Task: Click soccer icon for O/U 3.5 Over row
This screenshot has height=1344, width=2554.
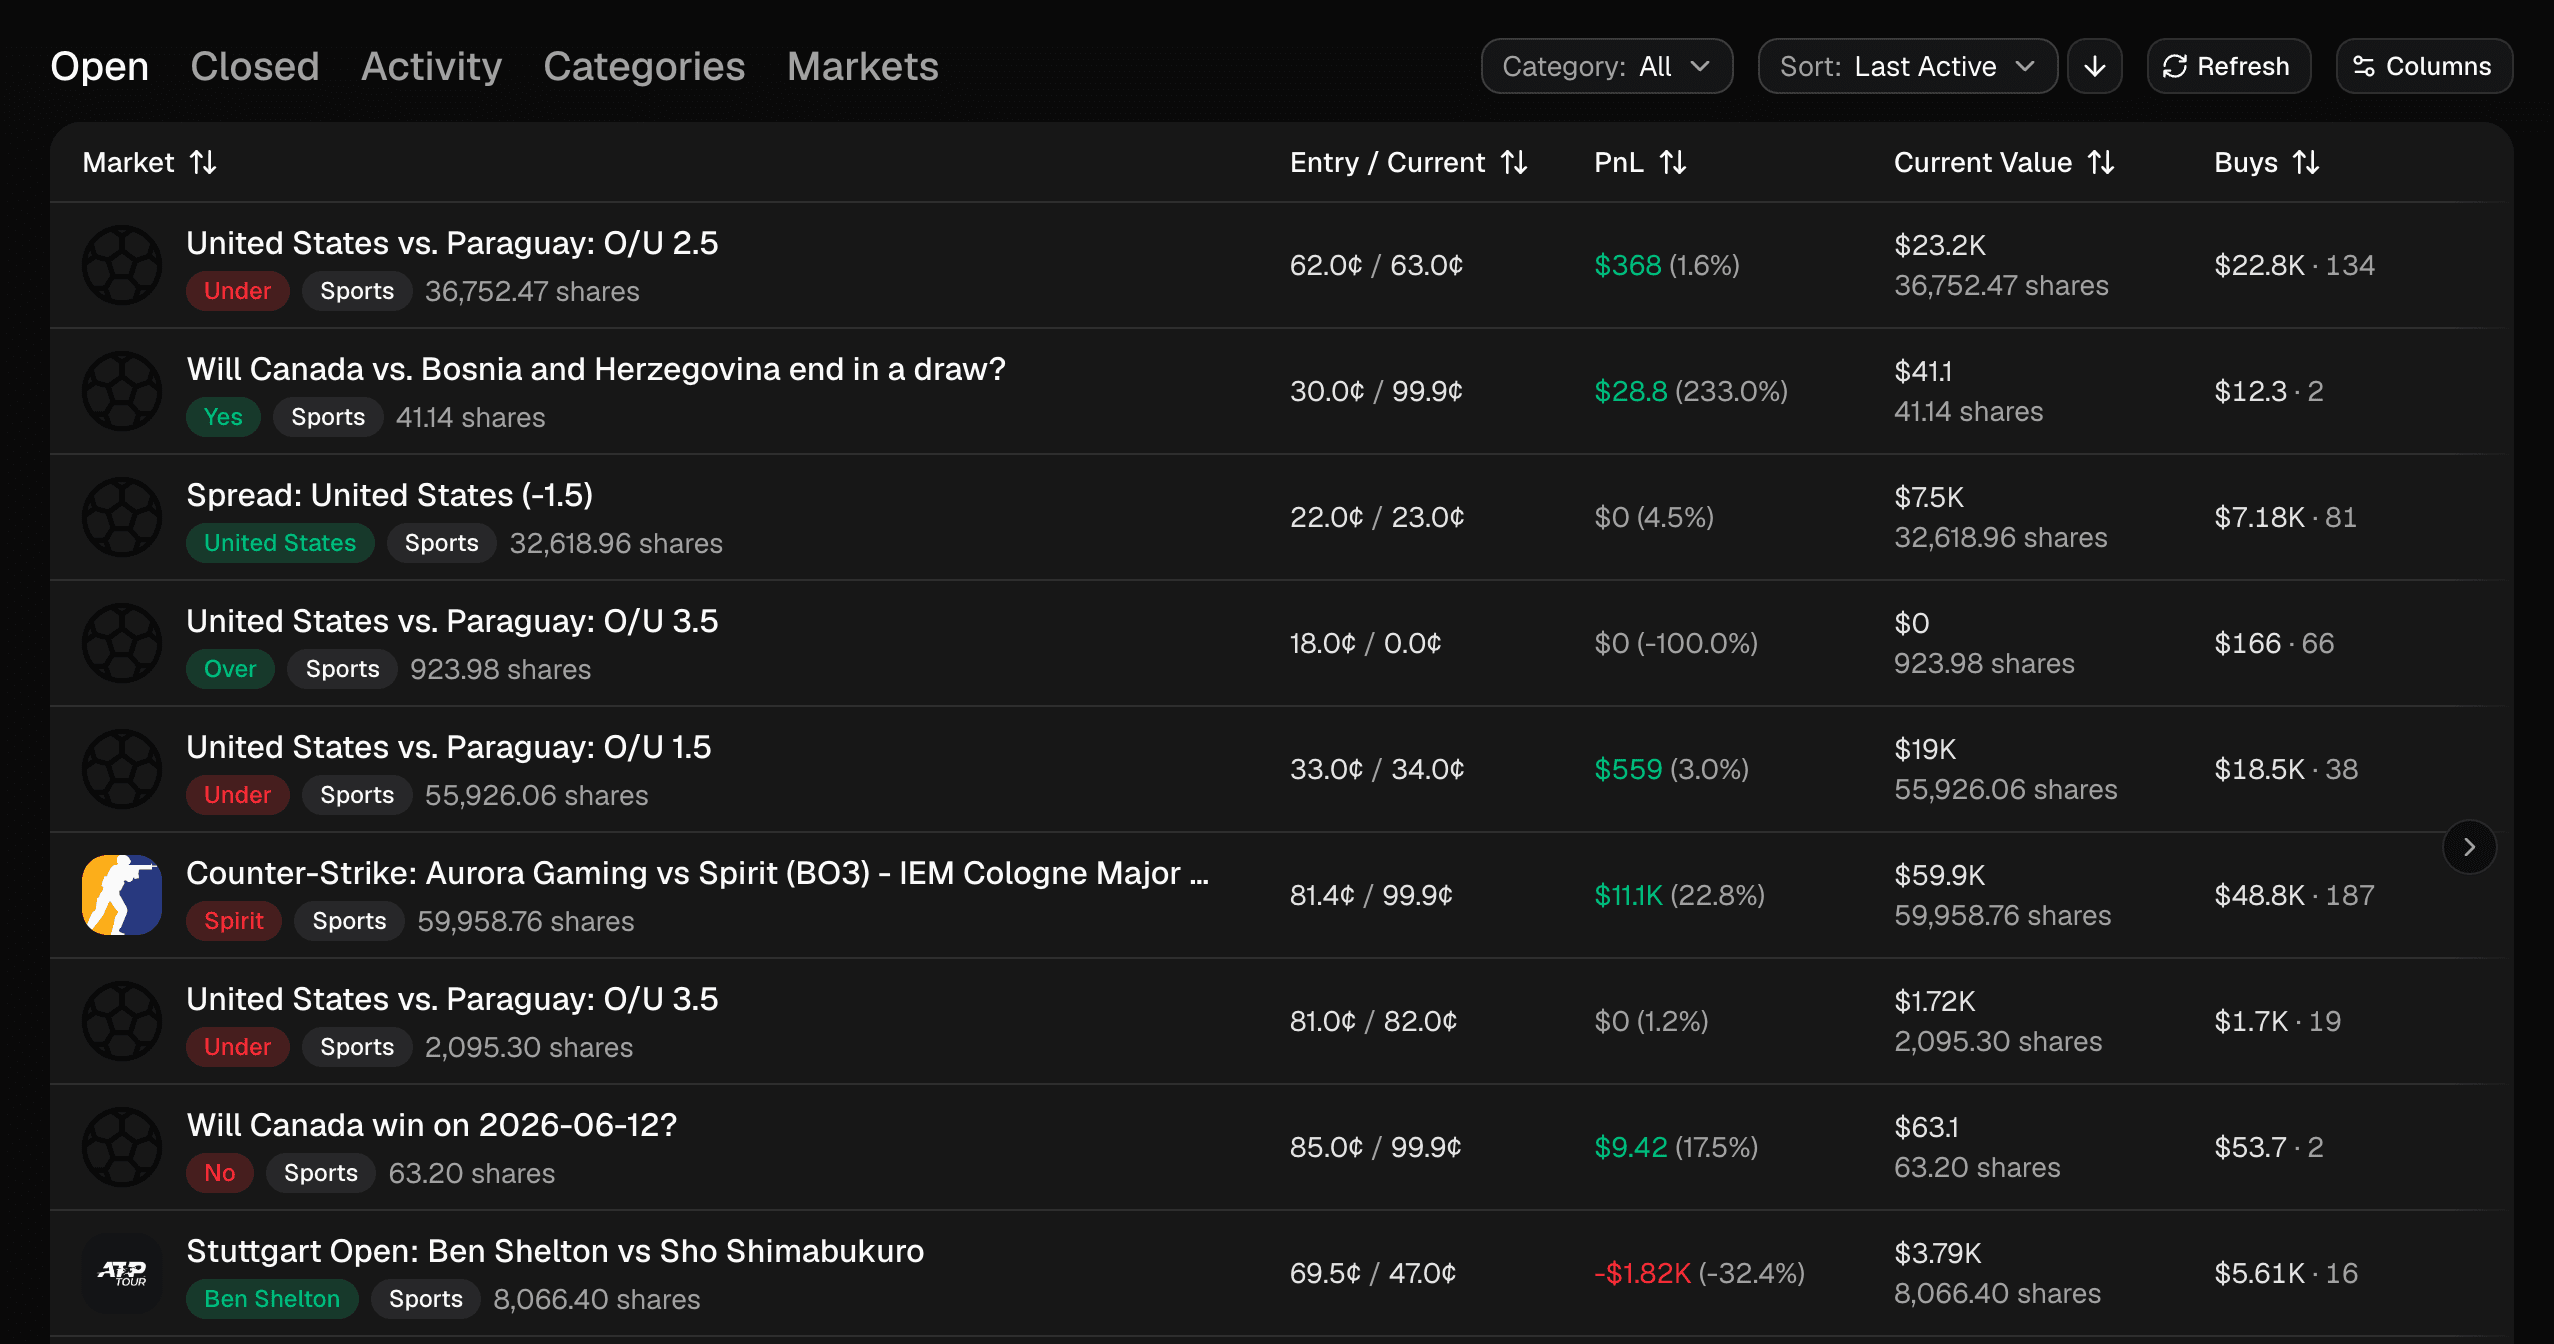Action: click(x=122, y=643)
